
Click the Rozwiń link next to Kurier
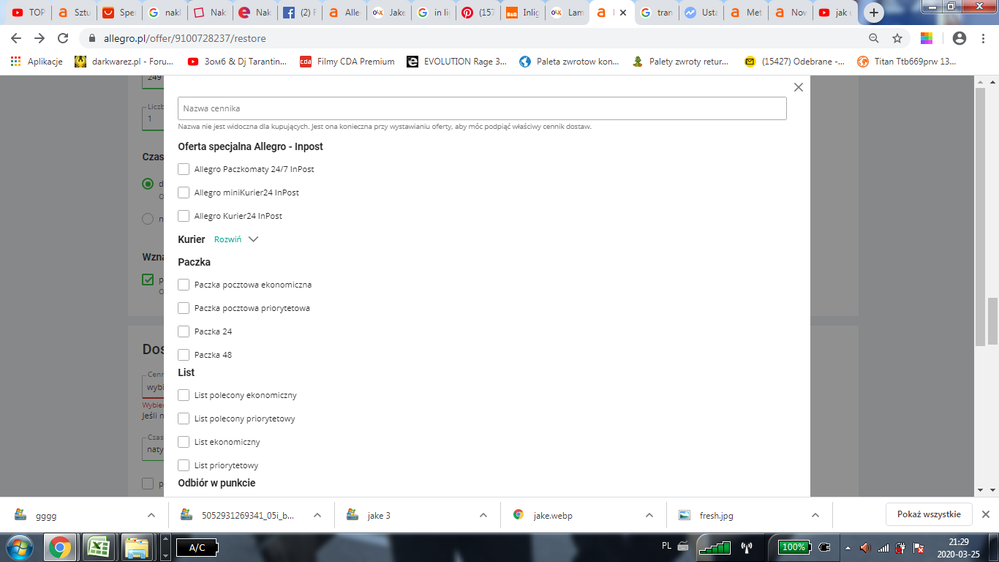pyautogui.click(x=227, y=240)
